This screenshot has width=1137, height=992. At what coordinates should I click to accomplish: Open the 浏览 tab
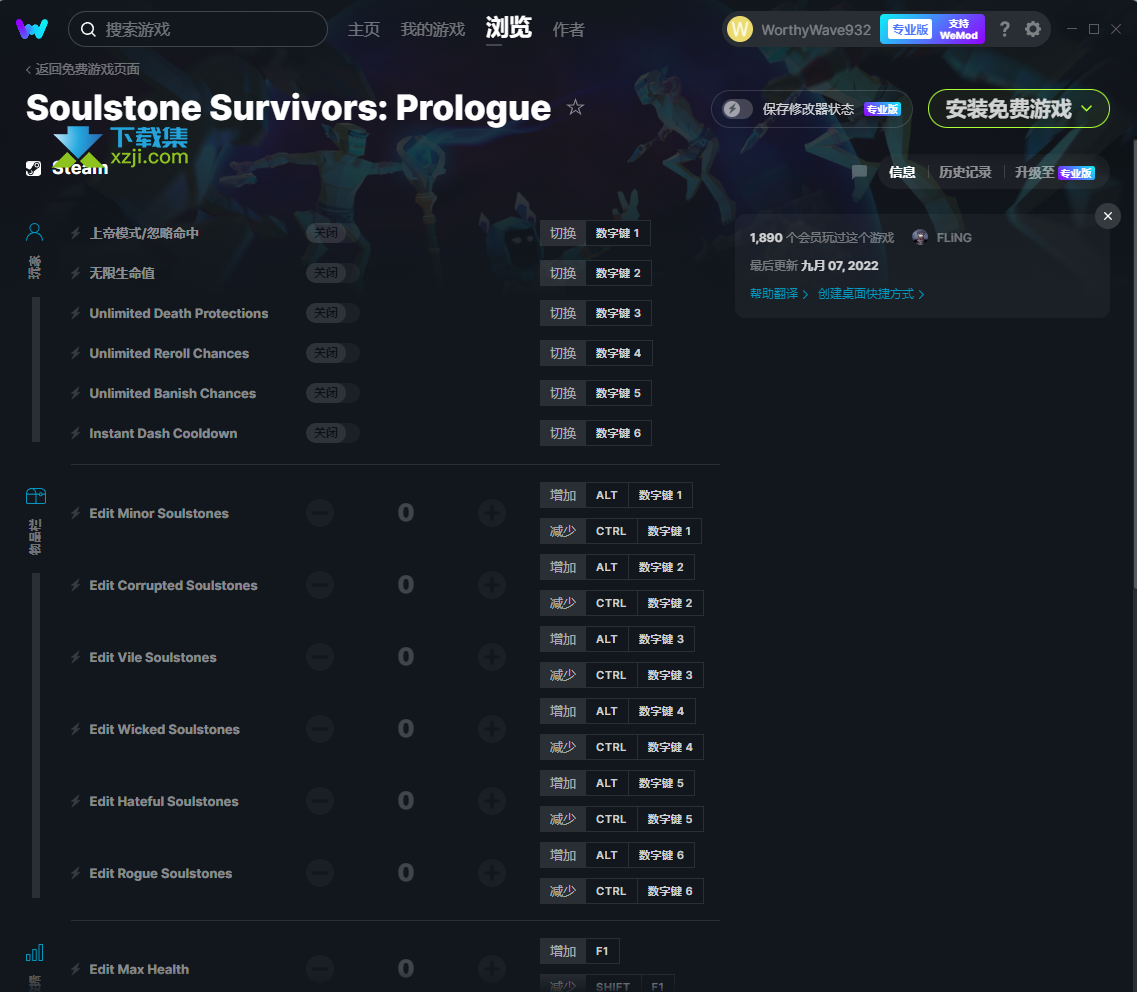click(508, 28)
